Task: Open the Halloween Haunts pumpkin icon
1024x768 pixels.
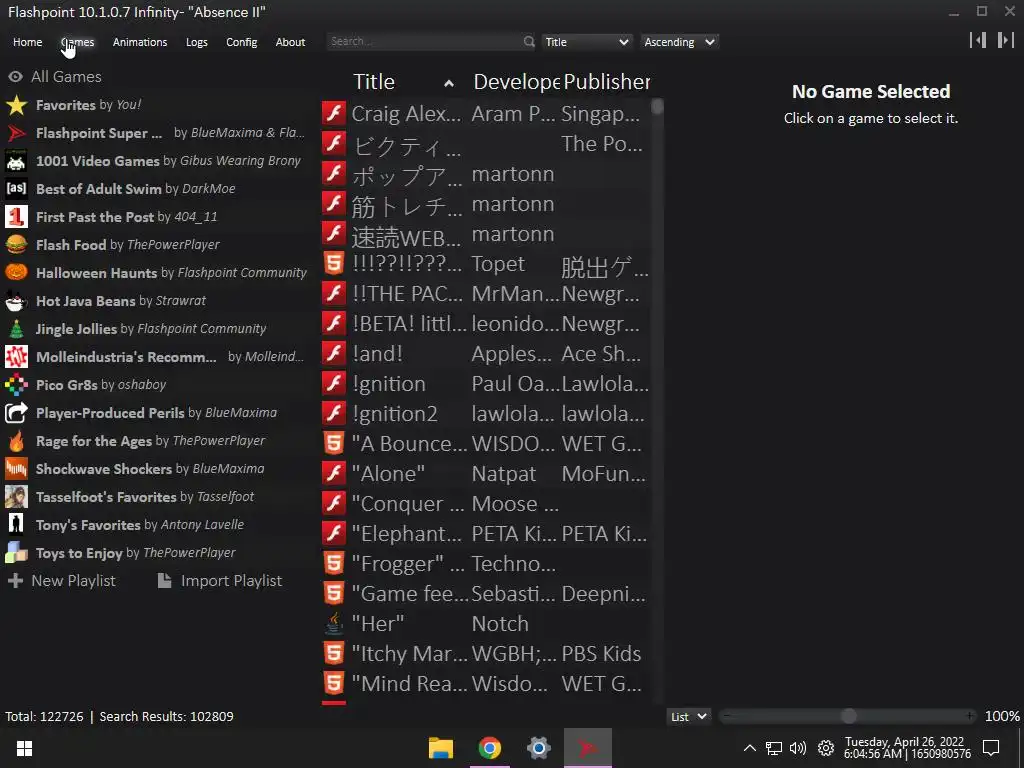Action: point(16,273)
